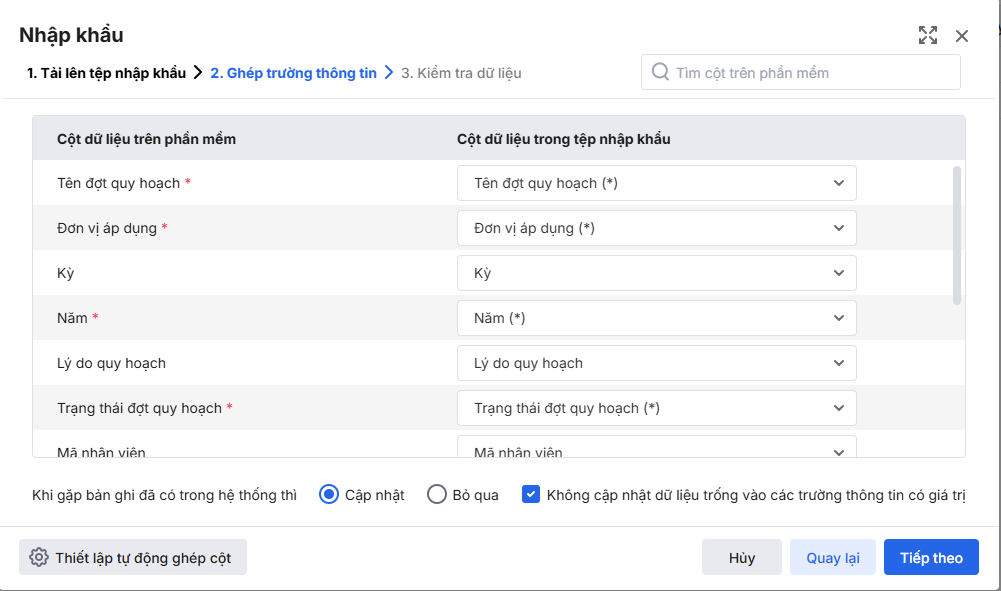Click the Tìm cột trên phần mềm search field
1001x591 pixels.
tap(812, 72)
